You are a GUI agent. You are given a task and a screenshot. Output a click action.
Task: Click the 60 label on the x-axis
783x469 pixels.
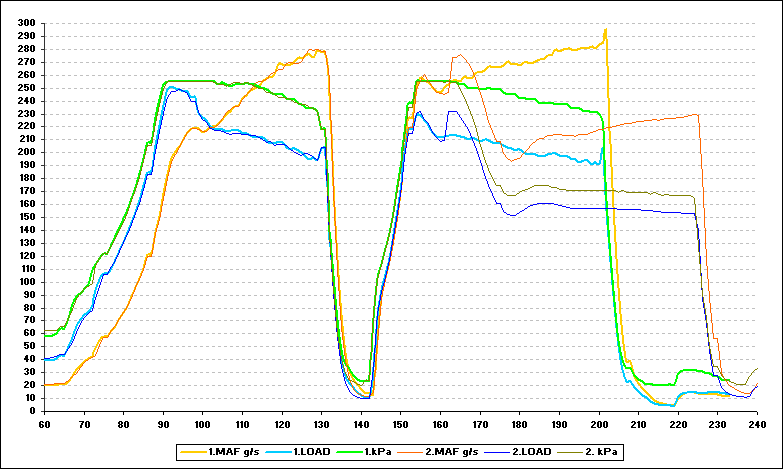[x=44, y=425]
